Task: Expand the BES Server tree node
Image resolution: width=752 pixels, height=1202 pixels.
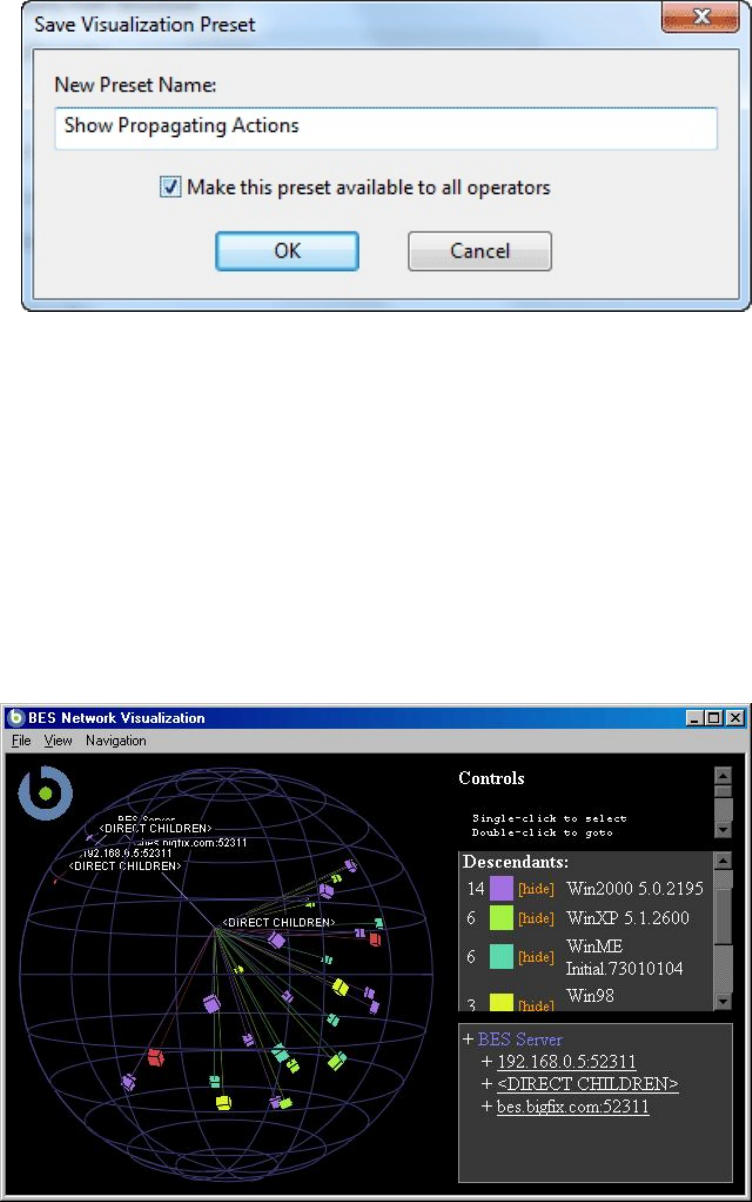Action: (468, 1040)
